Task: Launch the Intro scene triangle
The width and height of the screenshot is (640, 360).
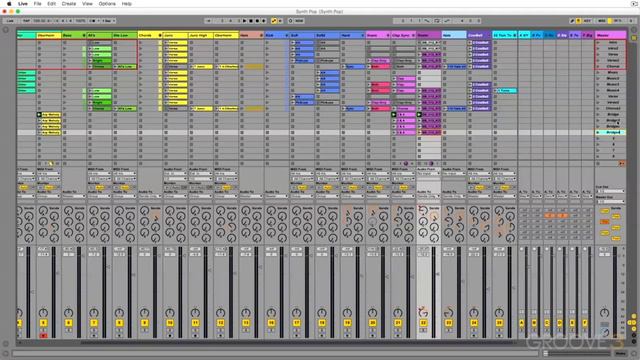Action: pos(598,42)
